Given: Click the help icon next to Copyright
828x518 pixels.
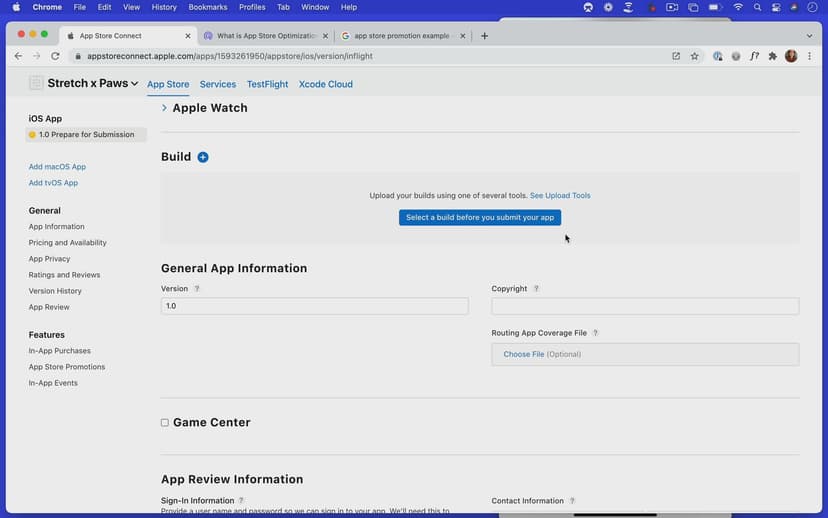Looking at the screenshot, I should 536,289.
